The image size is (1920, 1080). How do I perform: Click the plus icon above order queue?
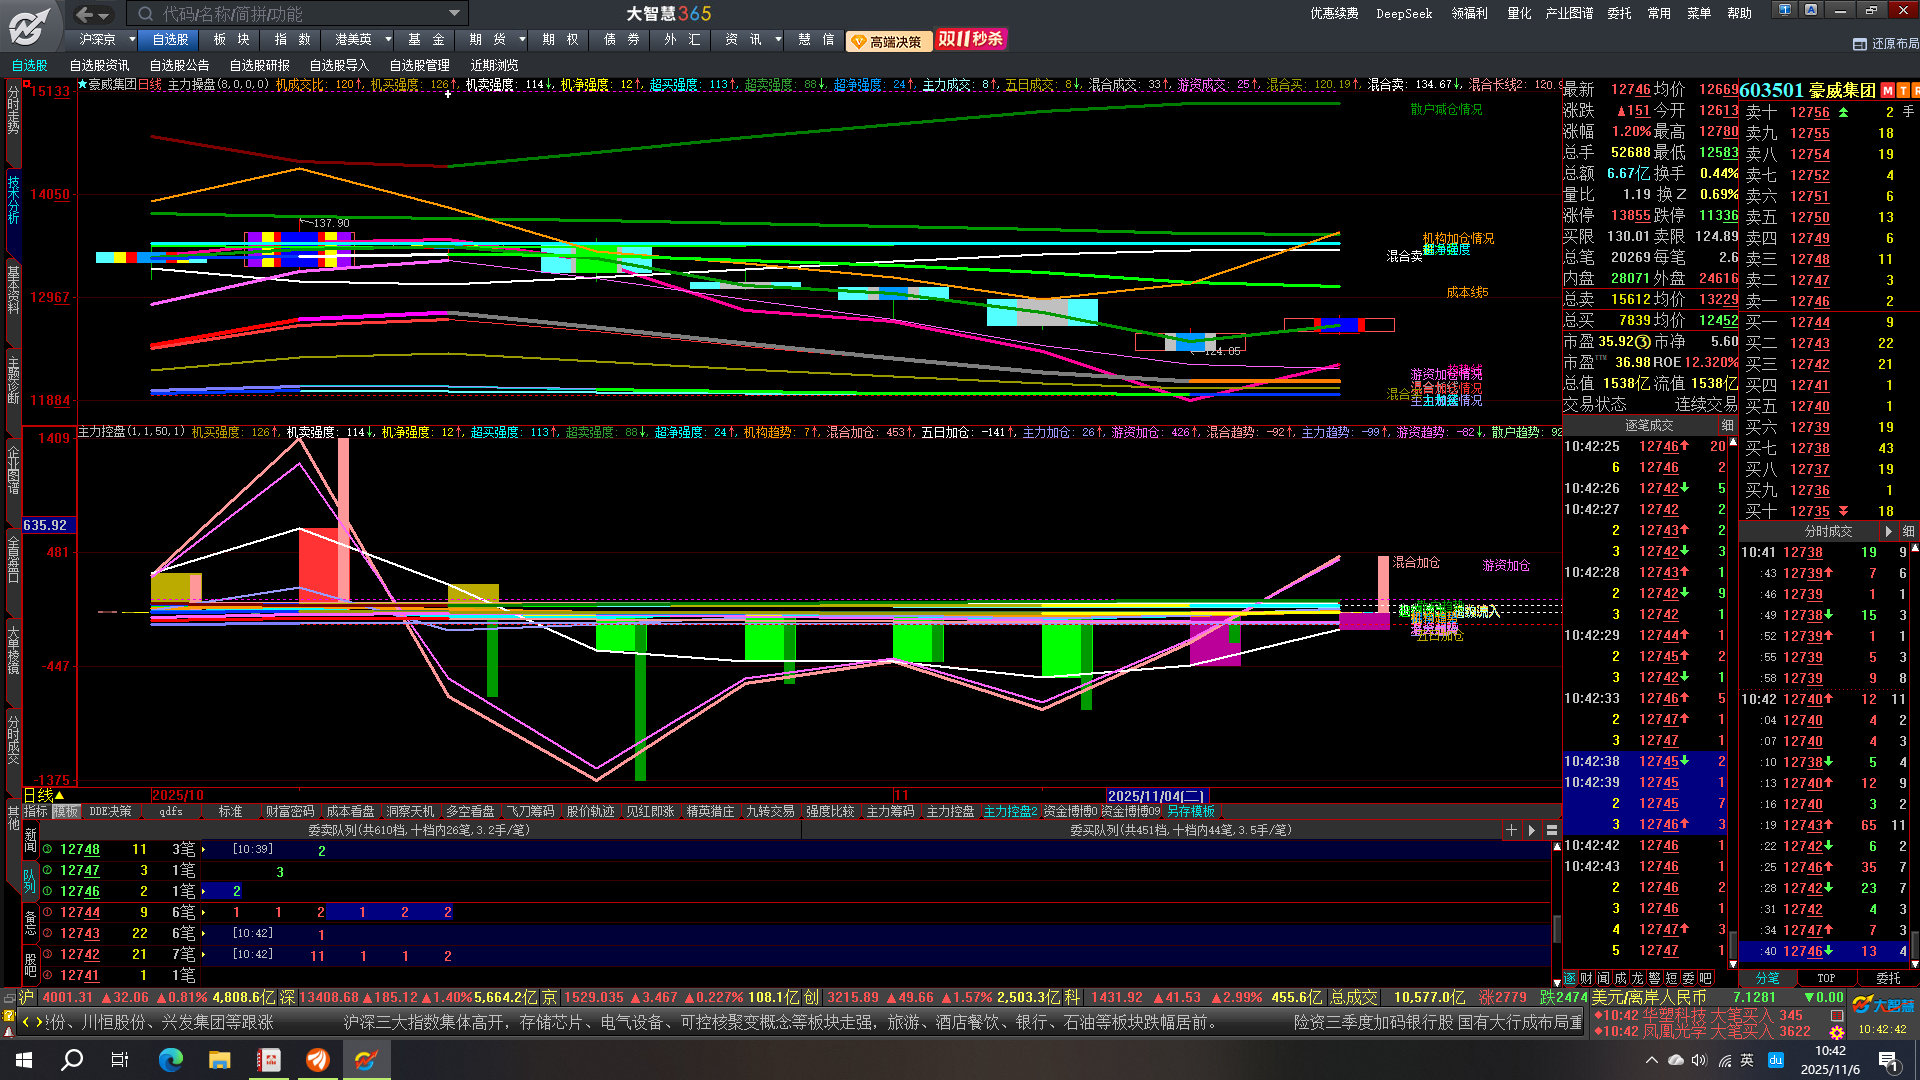[1511, 830]
